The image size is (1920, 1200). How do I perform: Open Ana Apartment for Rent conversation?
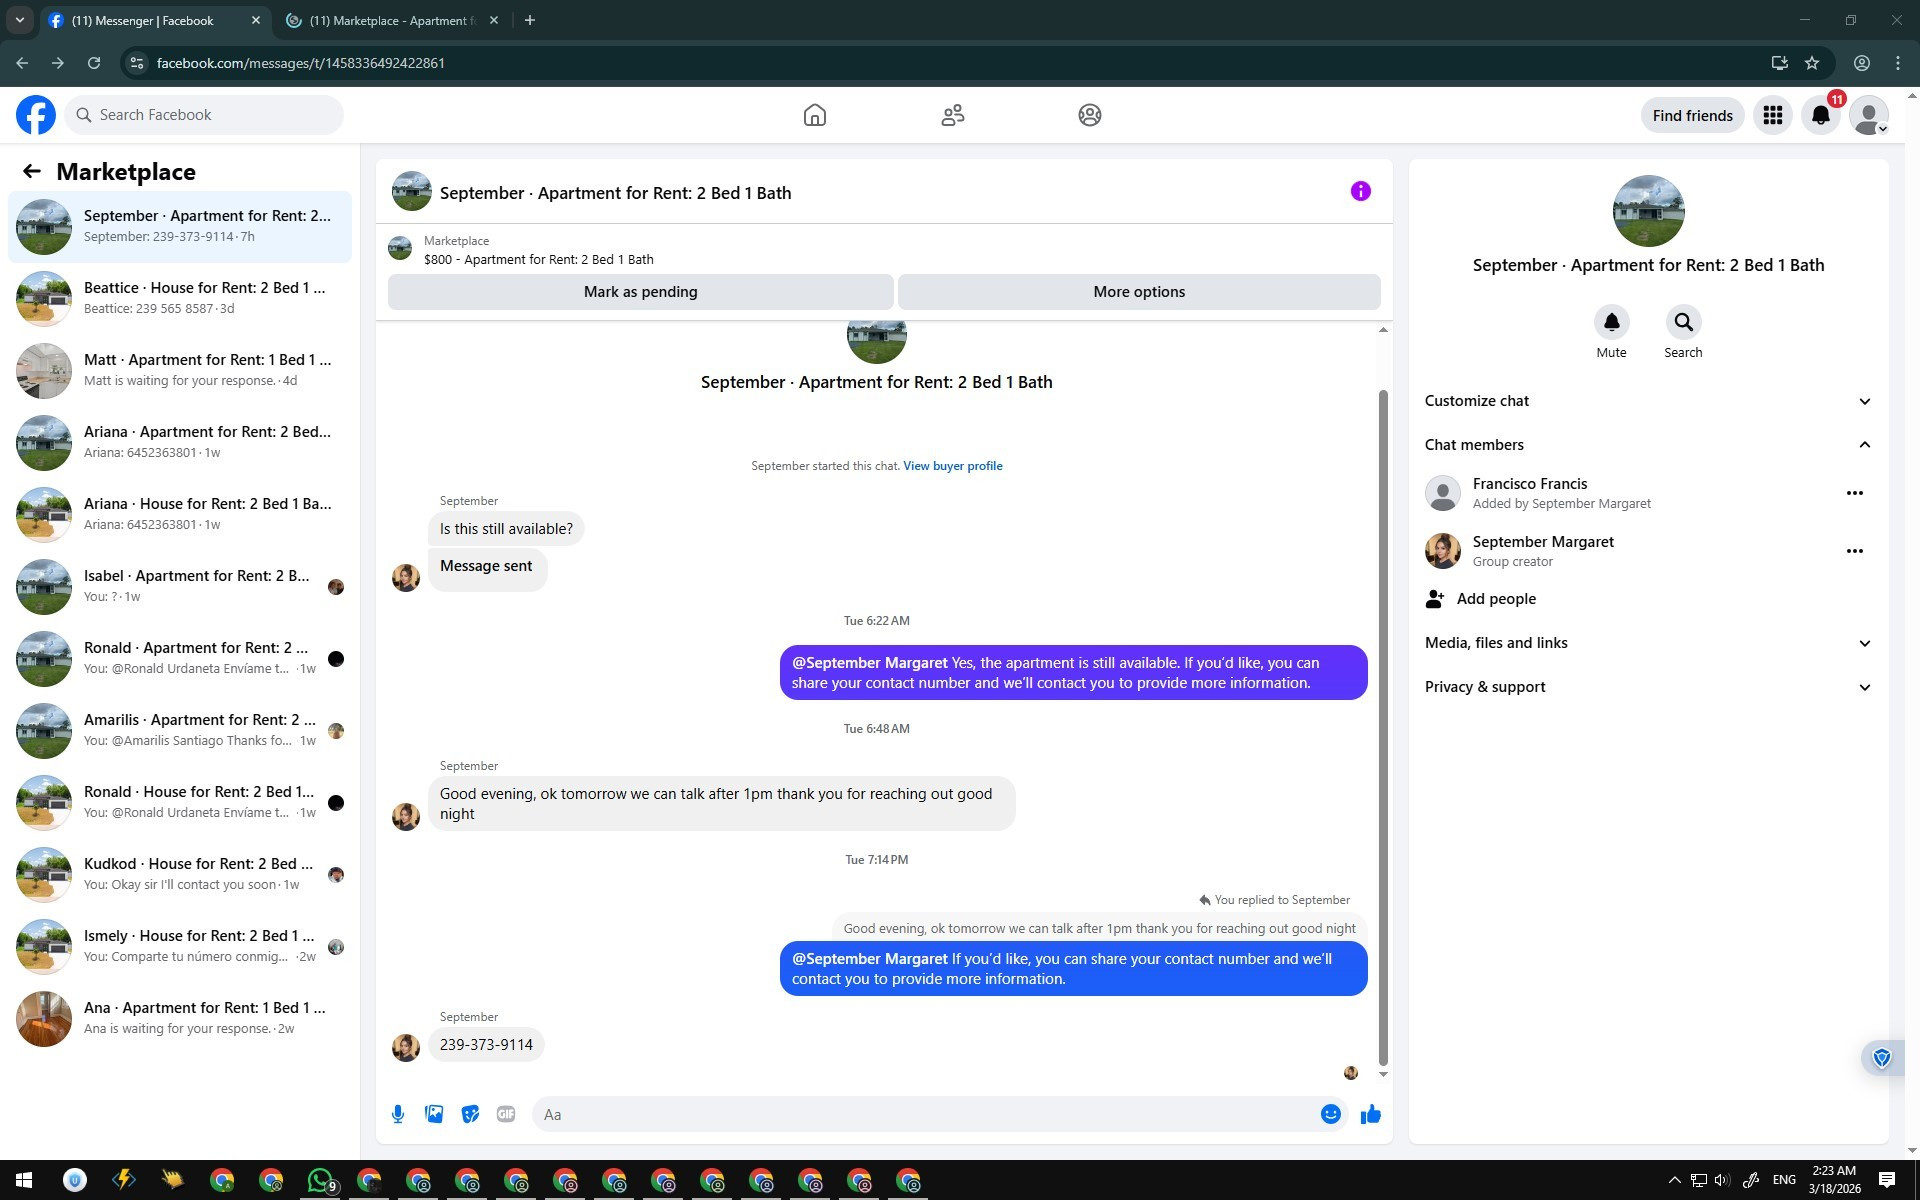[180, 1019]
